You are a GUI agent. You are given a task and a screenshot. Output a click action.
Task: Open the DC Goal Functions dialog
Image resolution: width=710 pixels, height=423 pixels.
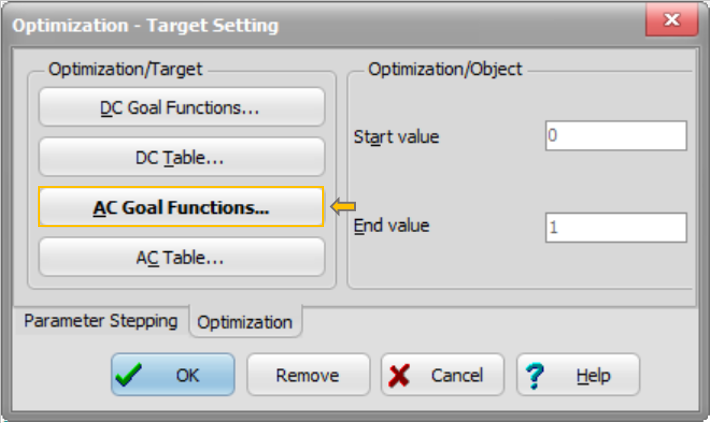tap(181, 107)
